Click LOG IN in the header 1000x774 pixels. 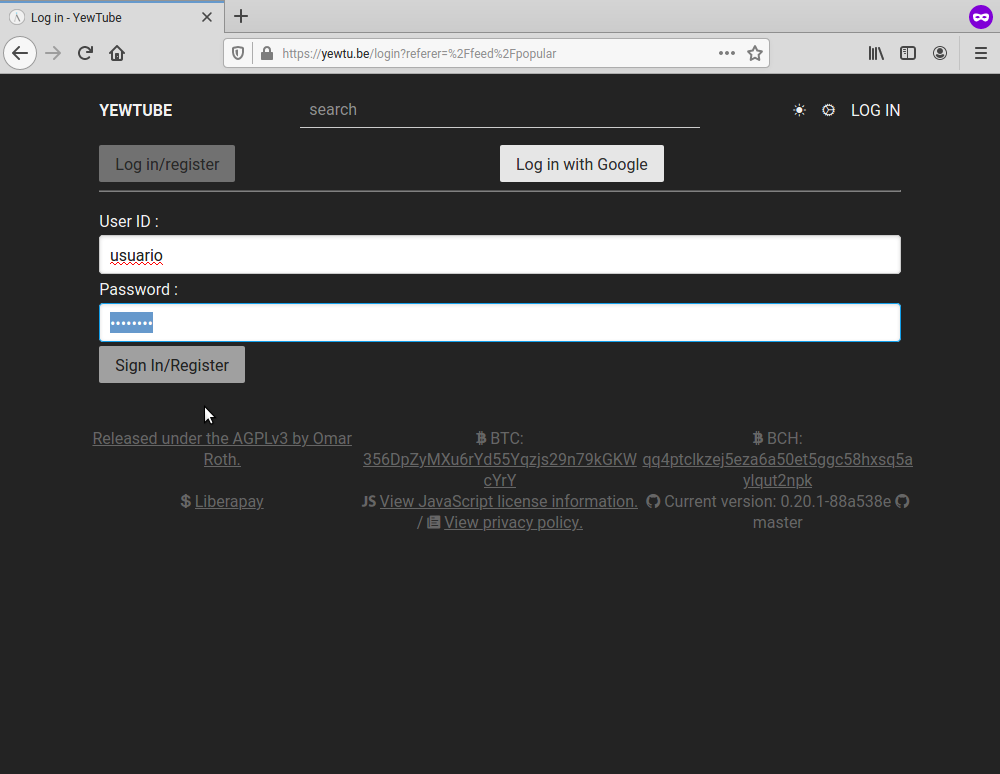(876, 110)
